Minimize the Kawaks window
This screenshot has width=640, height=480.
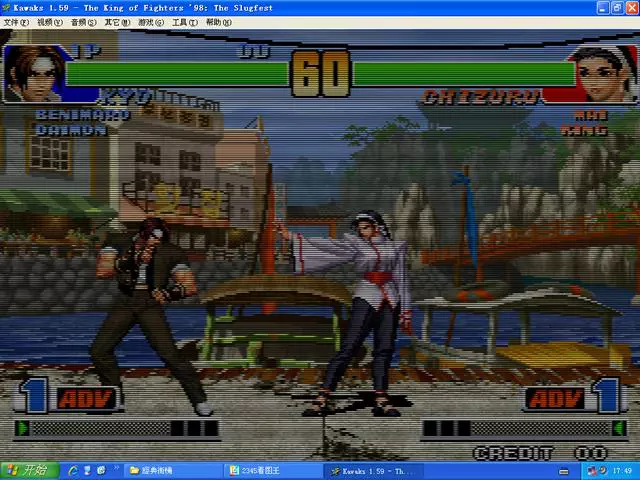(603, 8)
